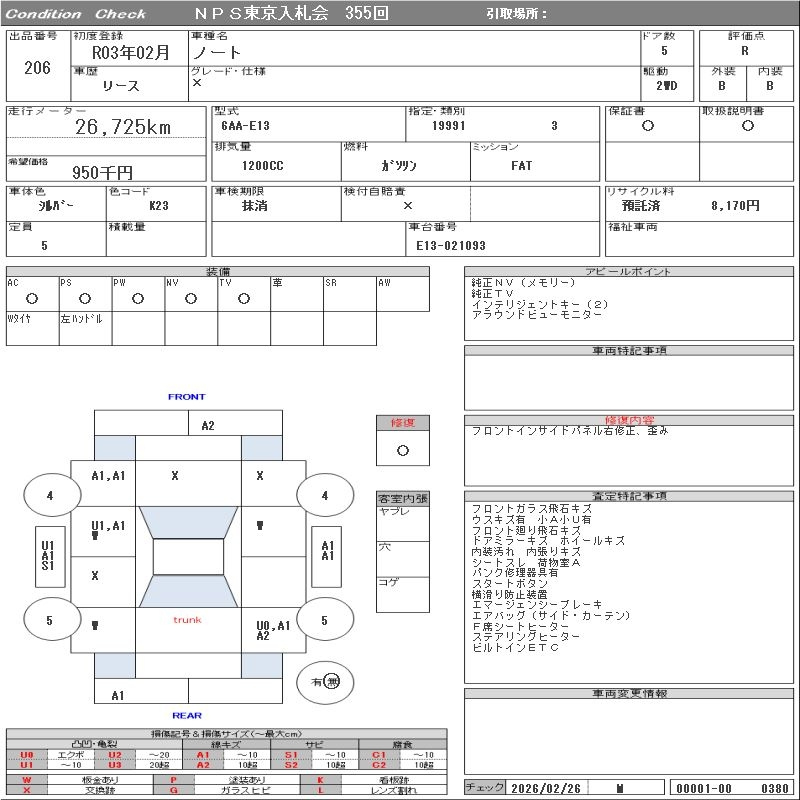Image resolution: width=800 pixels, height=800 pixels.
Task: Click the 26,725km mileage field
Action: [x=123, y=127]
